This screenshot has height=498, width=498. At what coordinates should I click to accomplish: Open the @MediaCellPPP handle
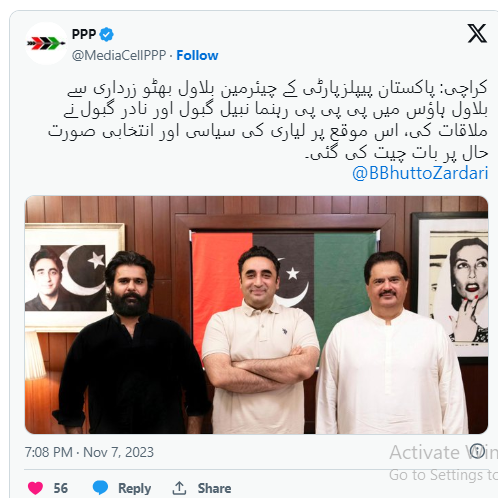coord(119,55)
